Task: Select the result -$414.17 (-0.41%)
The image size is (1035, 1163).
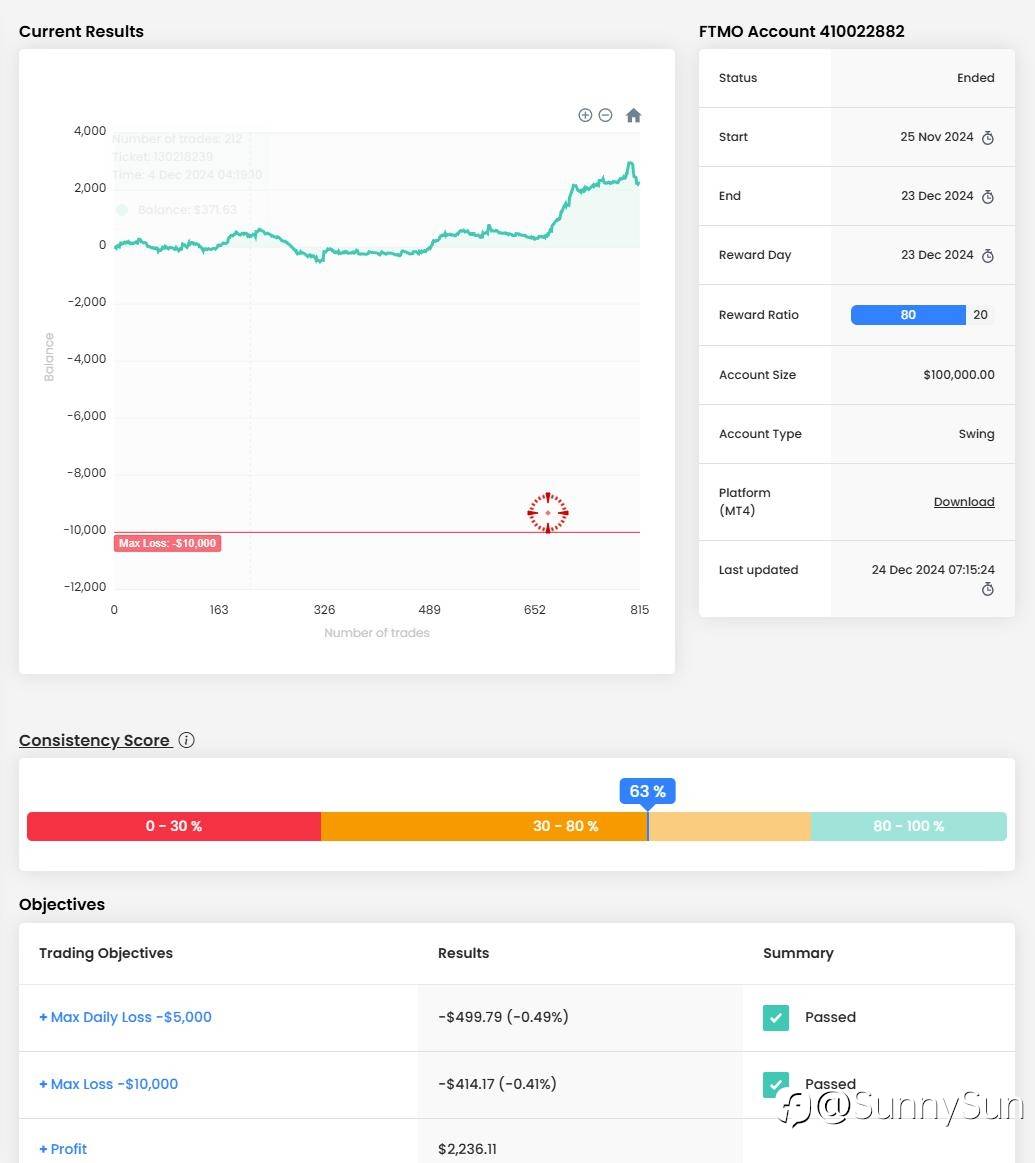Action: coord(497,1084)
